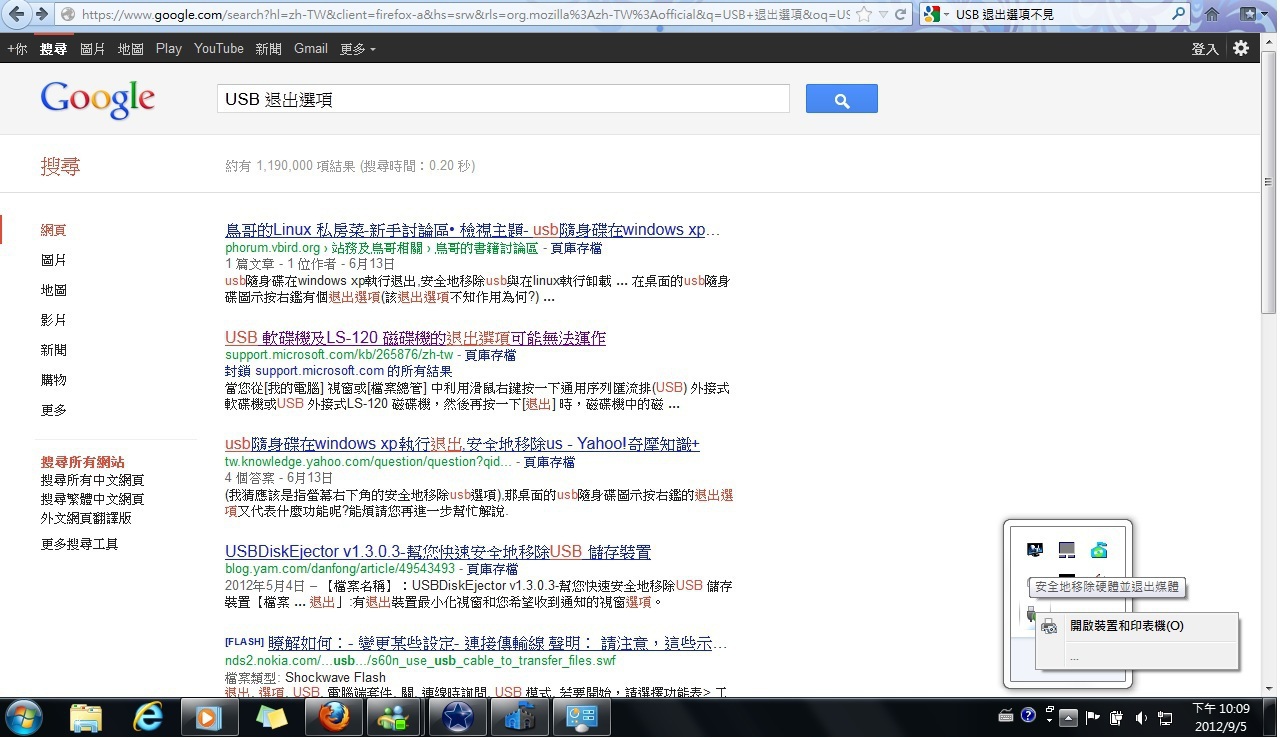Click the Google search input field
The width and height of the screenshot is (1280, 738).
click(x=503, y=99)
